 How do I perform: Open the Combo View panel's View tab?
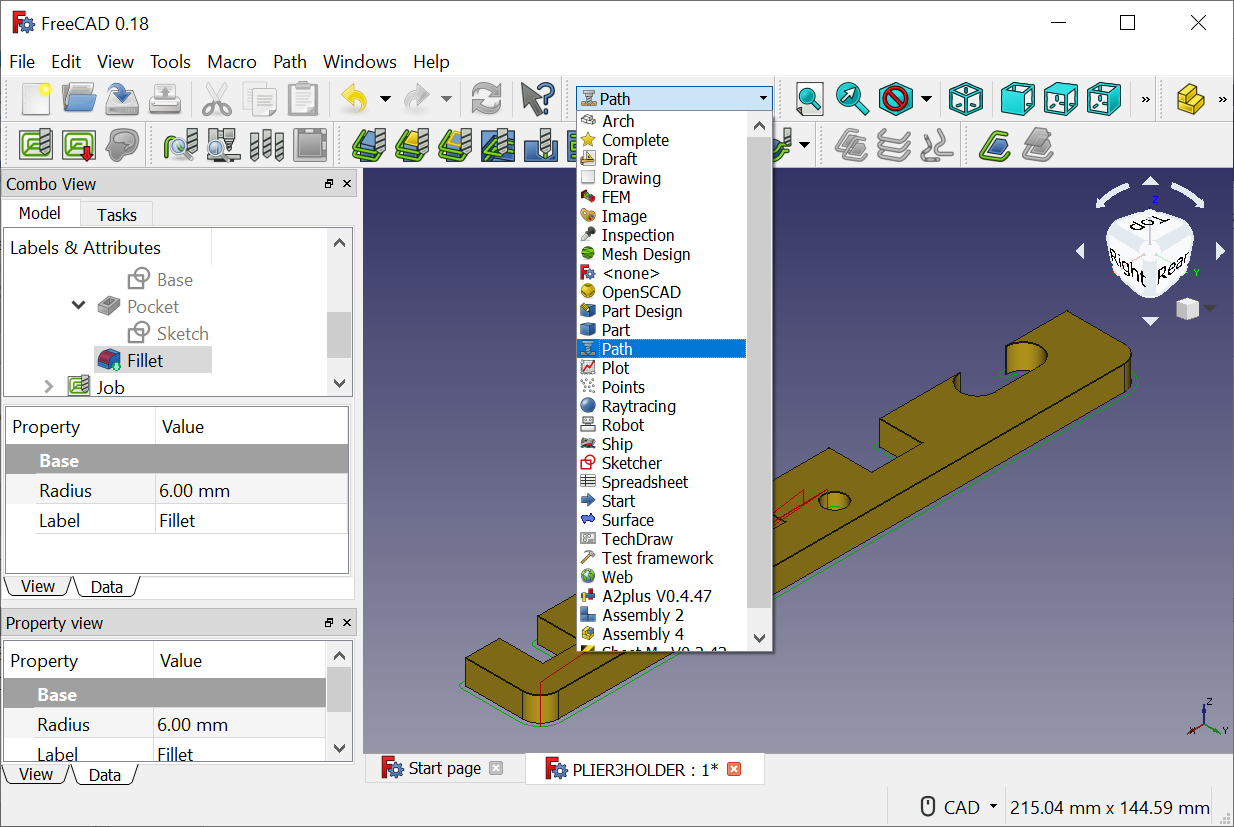(38, 586)
